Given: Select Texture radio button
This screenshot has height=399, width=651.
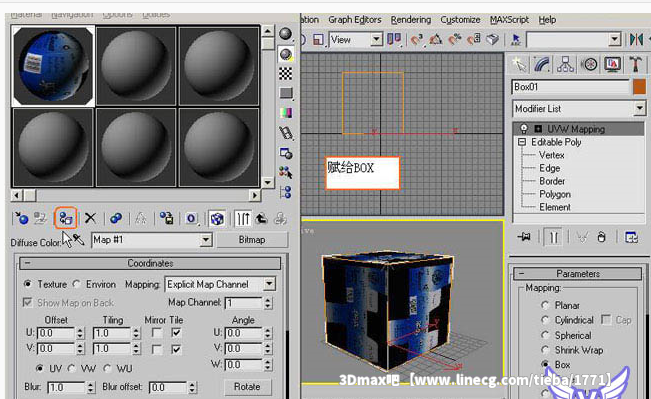Looking at the screenshot, I should pos(28,284).
